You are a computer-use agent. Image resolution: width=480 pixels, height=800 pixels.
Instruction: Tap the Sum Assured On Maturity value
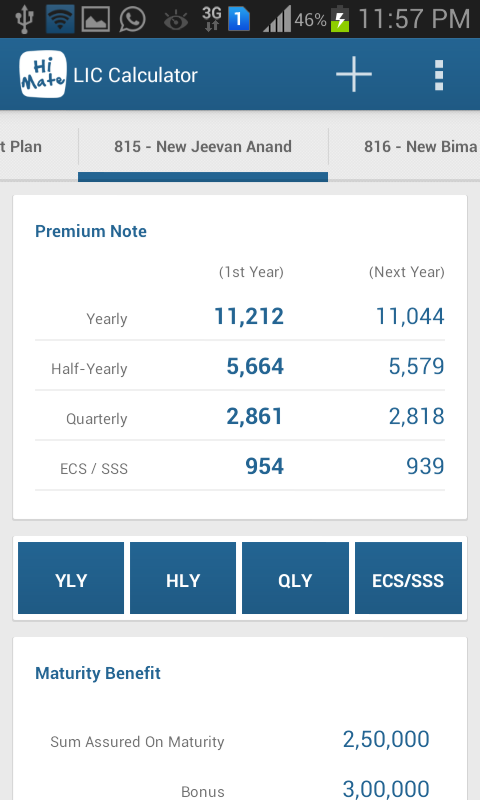tap(386, 739)
